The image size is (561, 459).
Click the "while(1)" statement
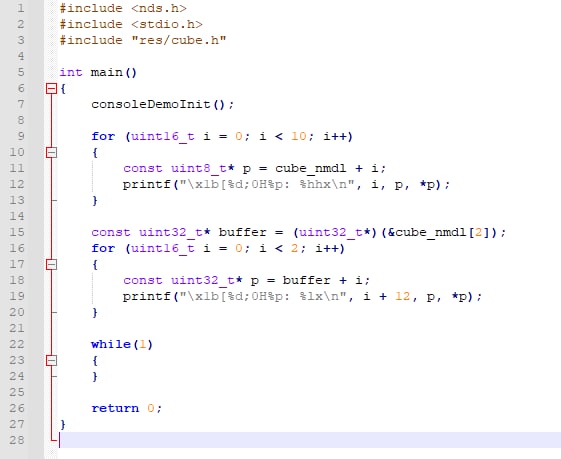coord(122,344)
